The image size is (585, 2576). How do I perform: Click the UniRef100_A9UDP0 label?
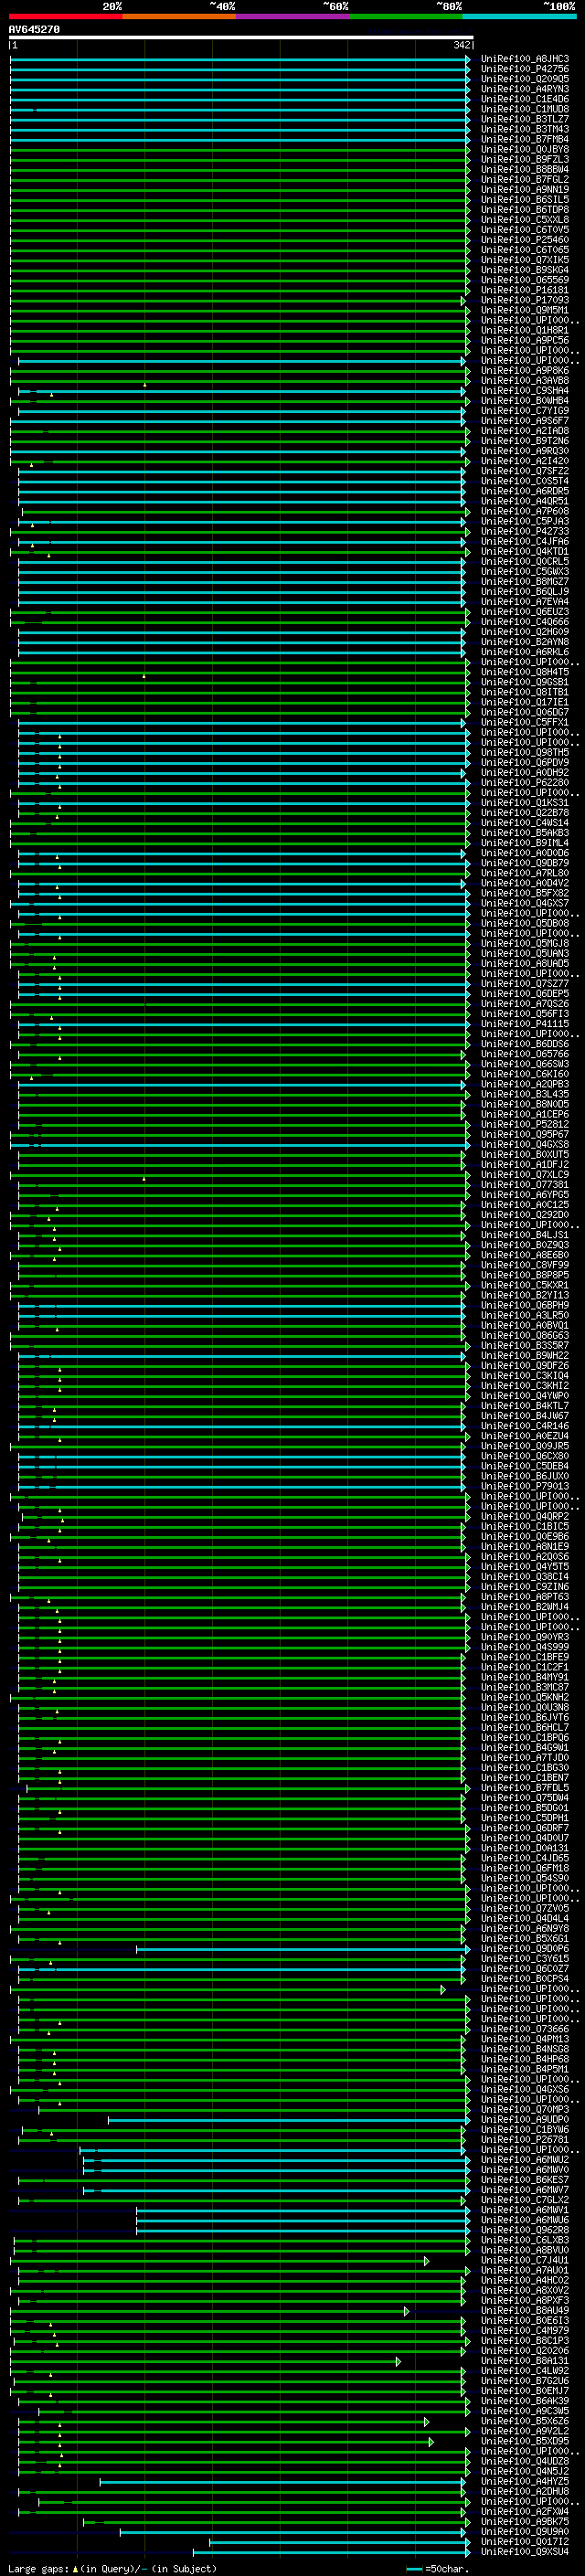[x=525, y=2119]
